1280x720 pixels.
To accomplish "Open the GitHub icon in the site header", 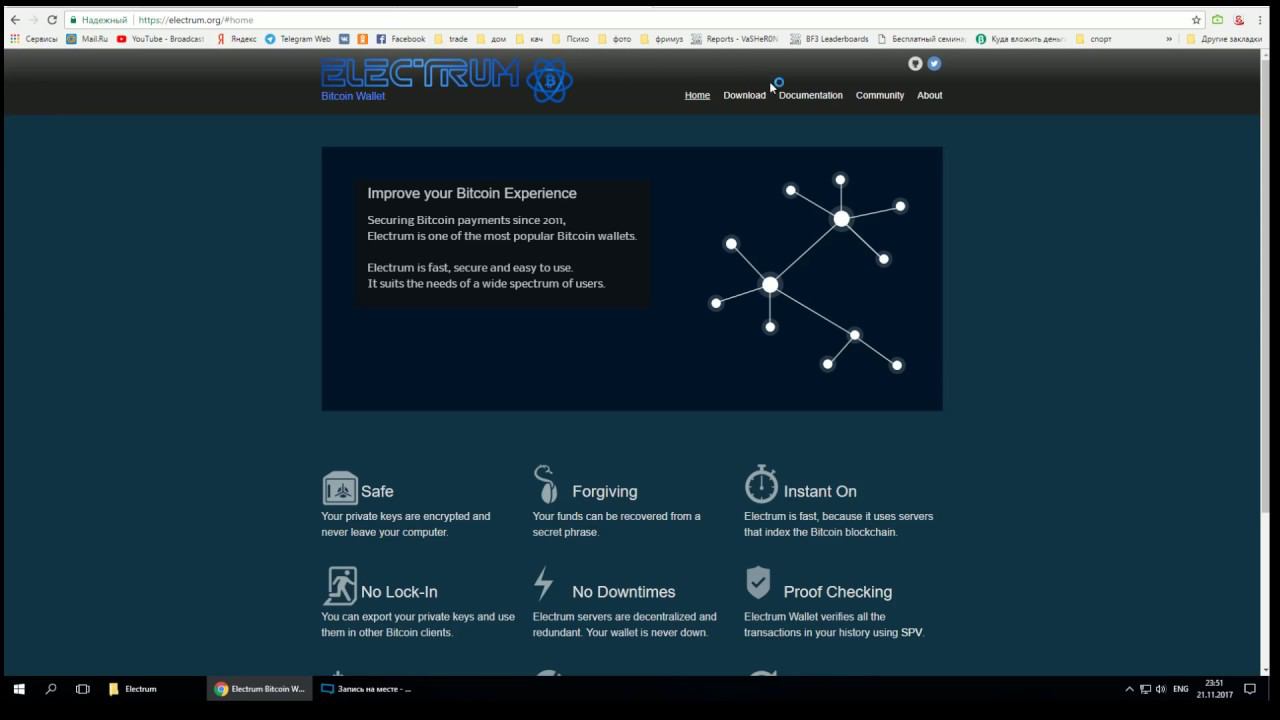I will (915, 63).
